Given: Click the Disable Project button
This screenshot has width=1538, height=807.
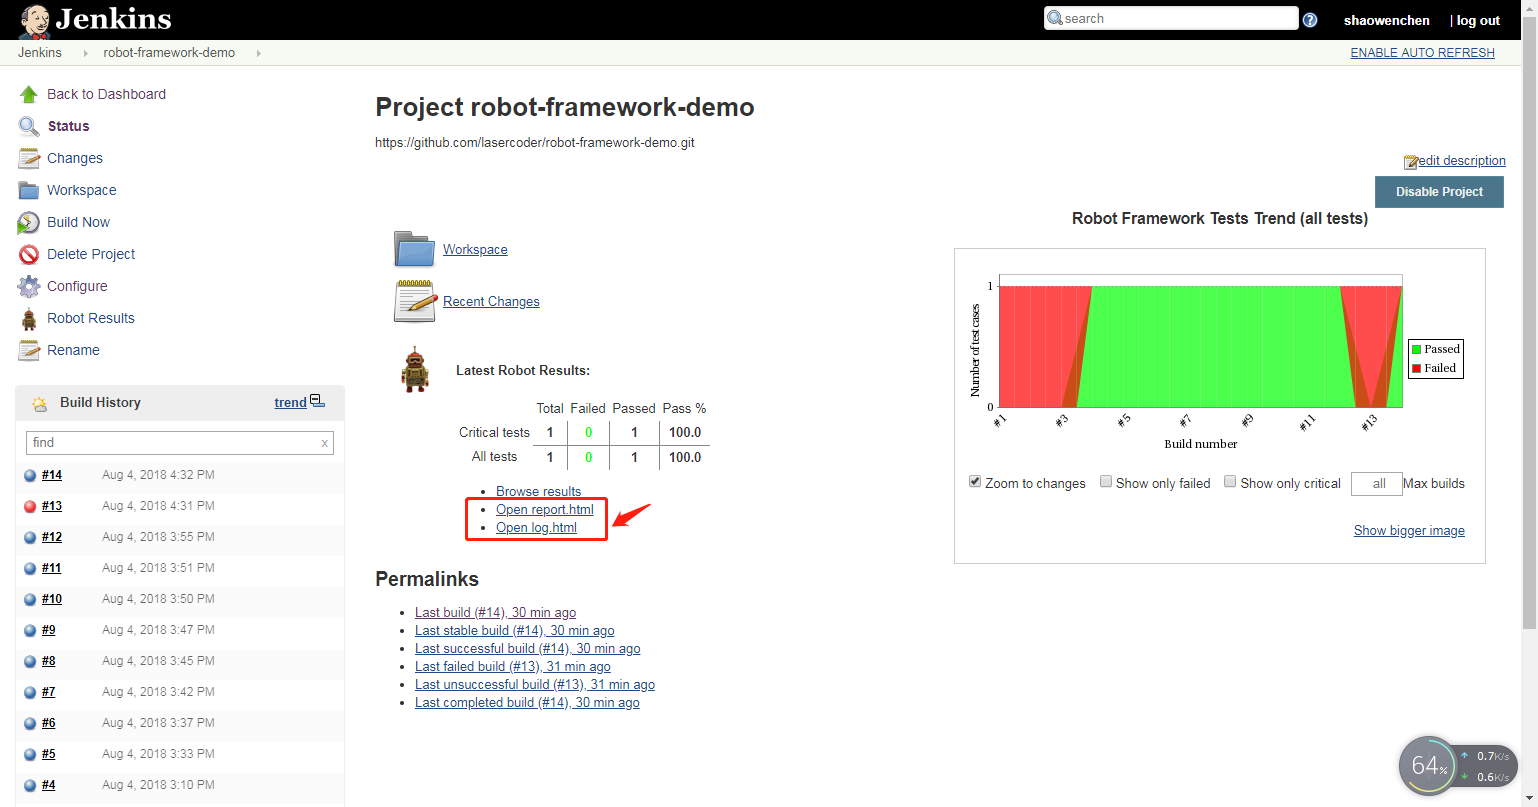Looking at the screenshot, I should tap(1439, 192).
